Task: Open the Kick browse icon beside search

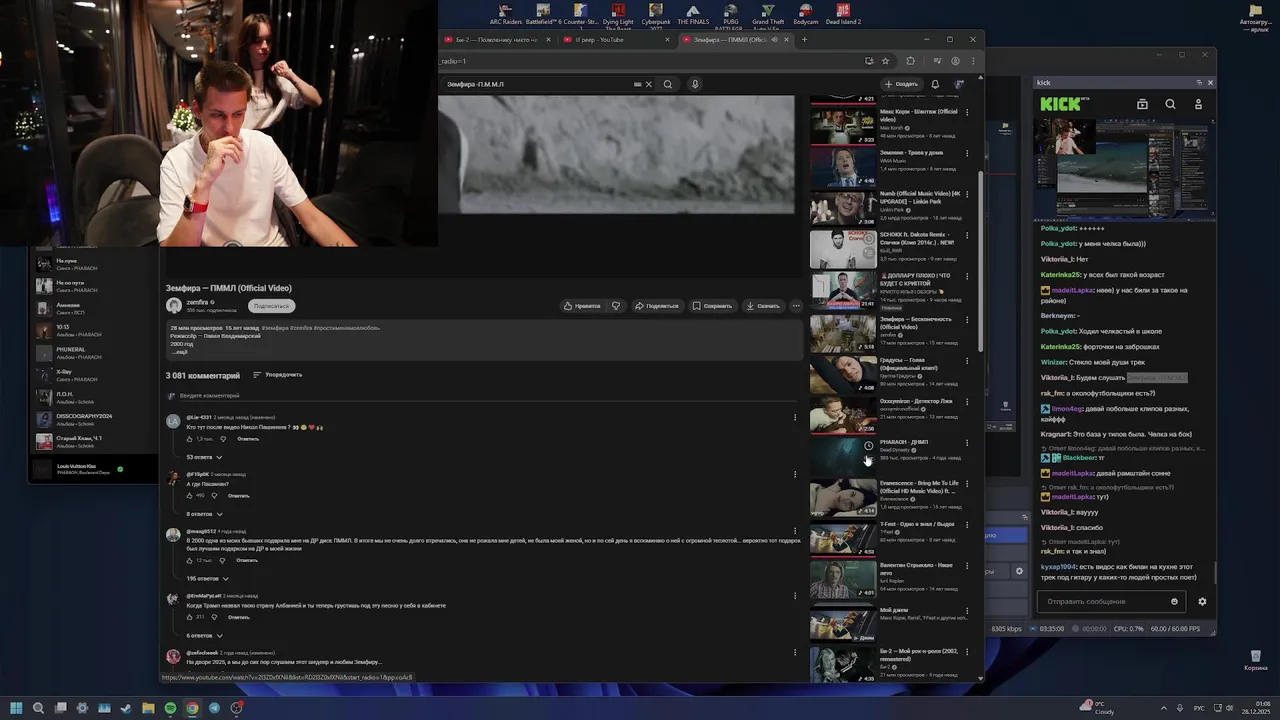Action: pyautogui.click(x=1142, y=104)
